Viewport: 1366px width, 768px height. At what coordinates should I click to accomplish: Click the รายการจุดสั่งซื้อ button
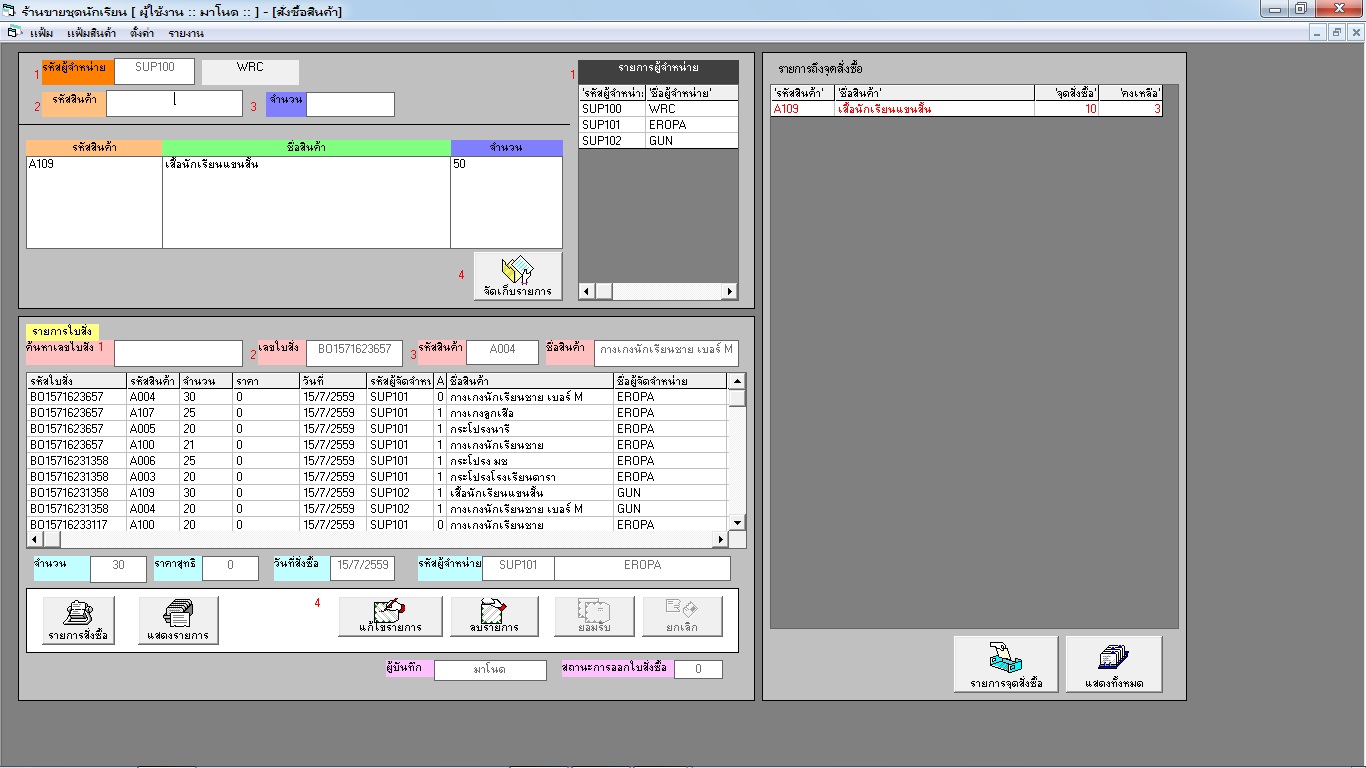click(x=1006, y=664)
